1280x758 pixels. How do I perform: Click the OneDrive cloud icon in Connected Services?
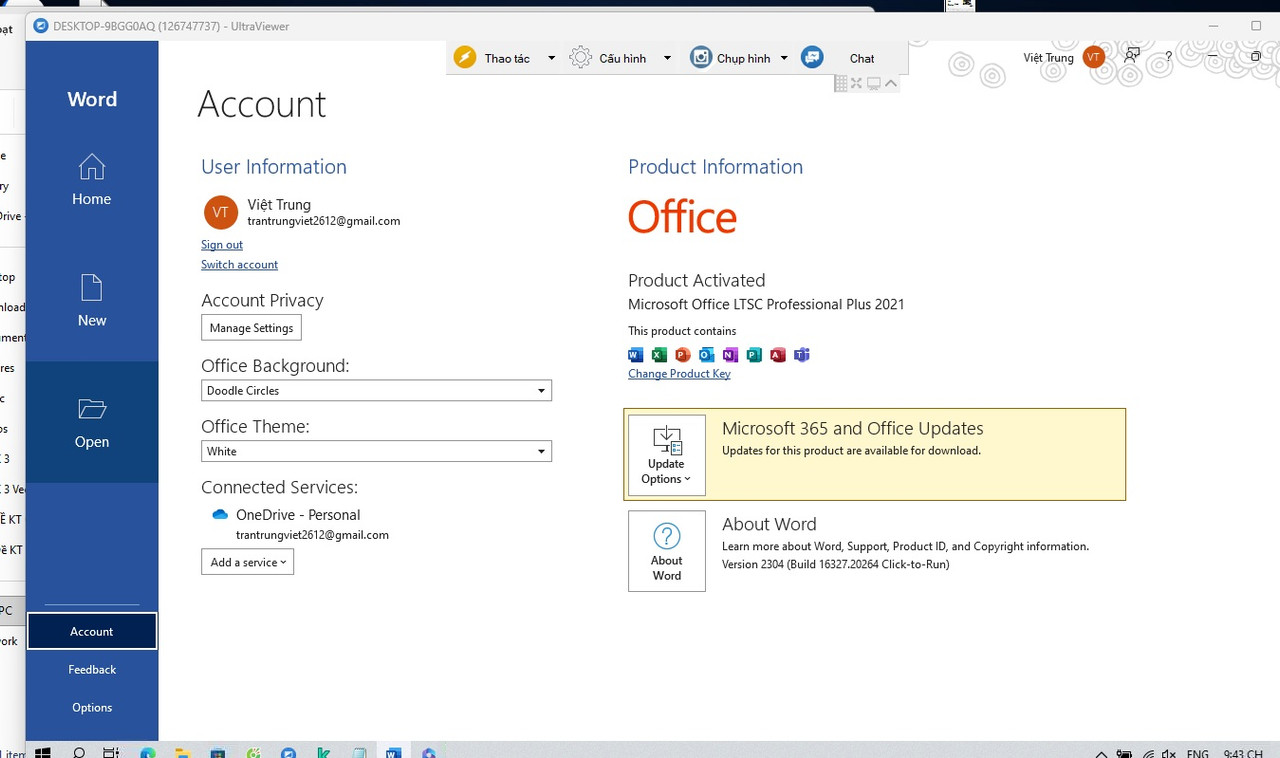pos(220,515)
